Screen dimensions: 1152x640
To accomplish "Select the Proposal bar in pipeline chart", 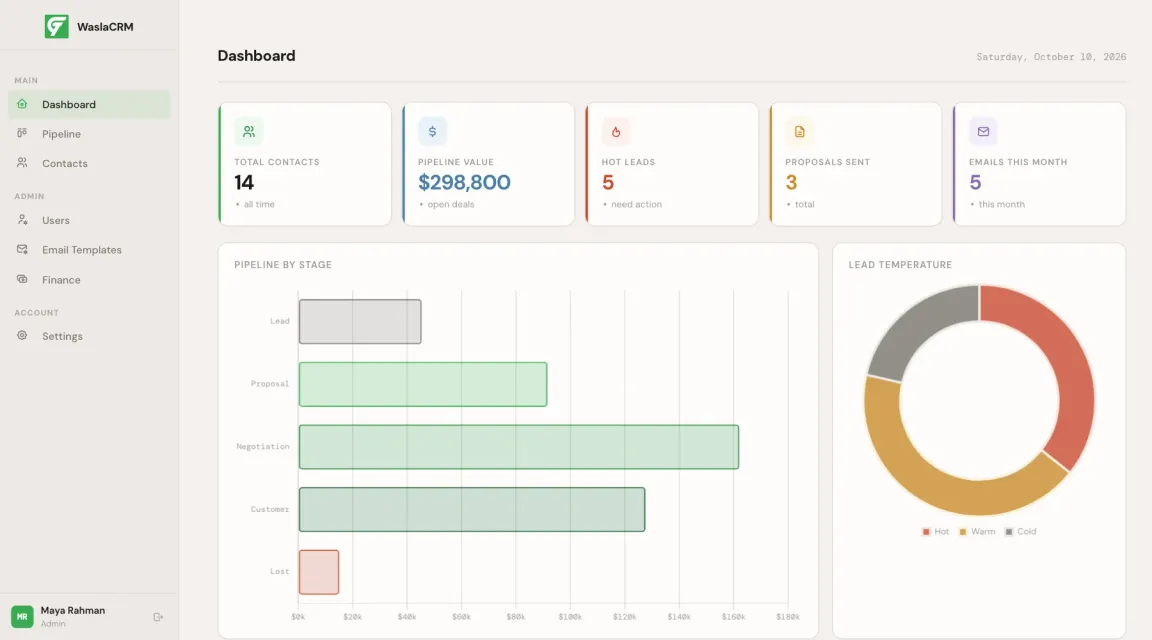I will coord(422,384).
